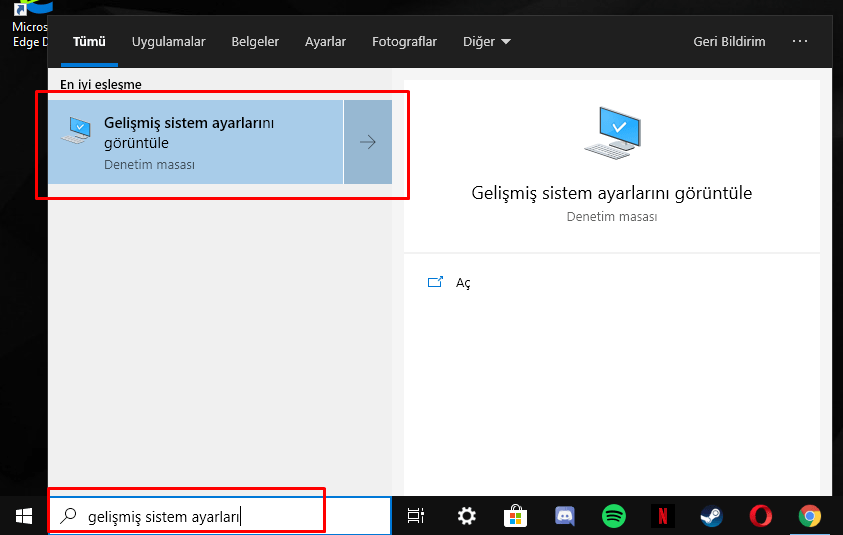This screenshot has width=843, height=535.
Task: Launch Settings gear from the taskbar
Action: [x=466, y=516]
